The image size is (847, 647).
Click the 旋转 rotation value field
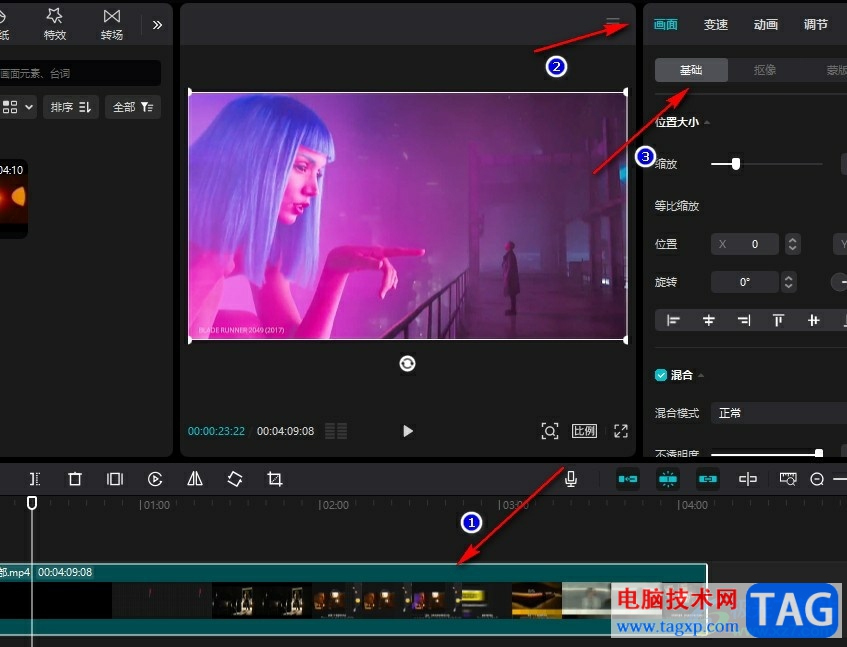[745, 282]
